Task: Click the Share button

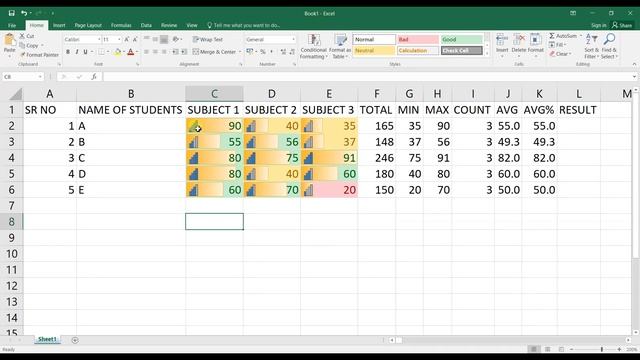Action: [x=622, y=25]
